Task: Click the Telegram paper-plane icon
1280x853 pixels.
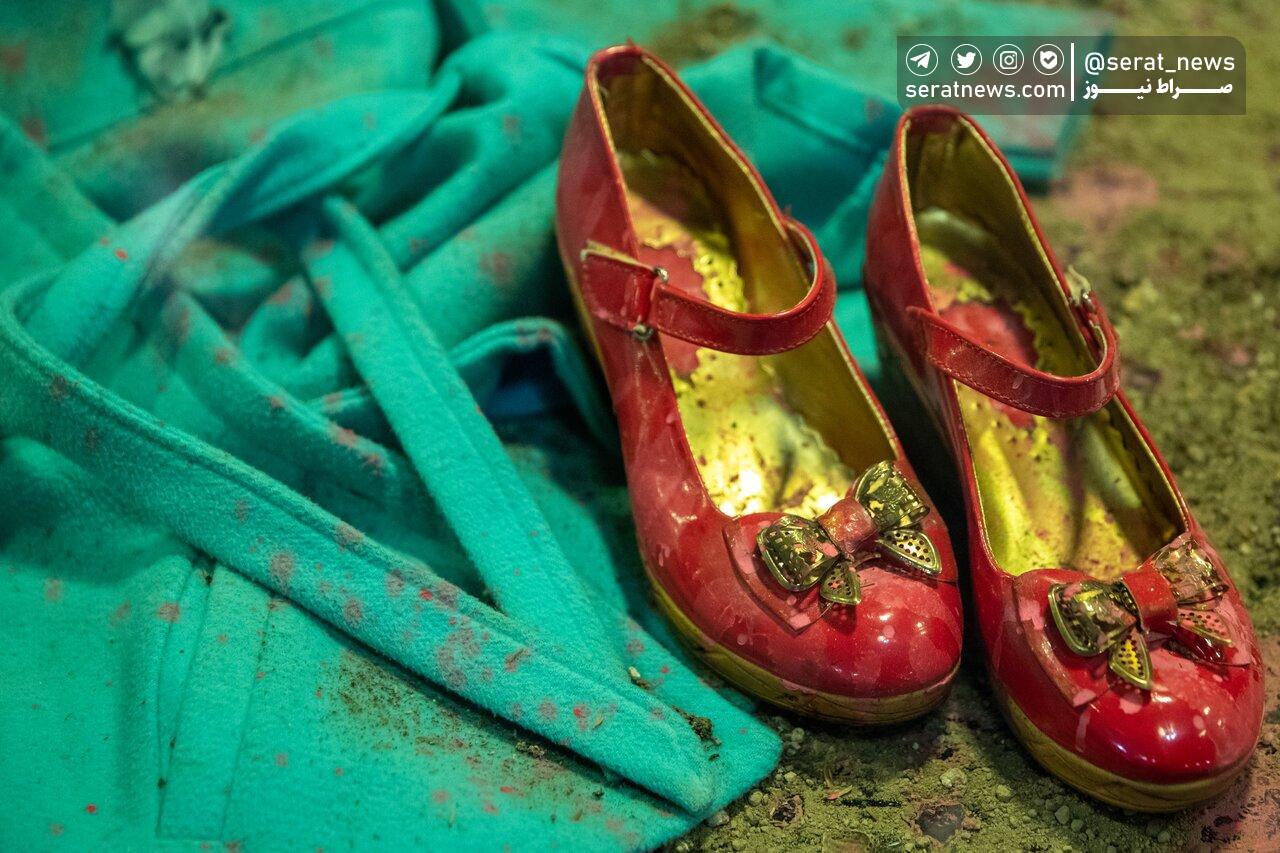Action: pyautogui.click(x=921, y=60)
